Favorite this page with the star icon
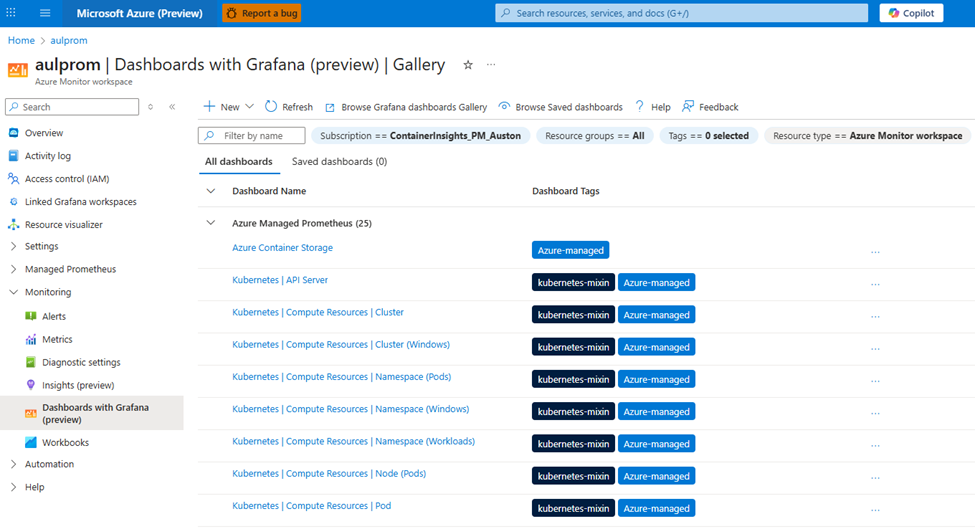Image resolution: width=975 pixels, height=529 pixels. coord(468,65)
